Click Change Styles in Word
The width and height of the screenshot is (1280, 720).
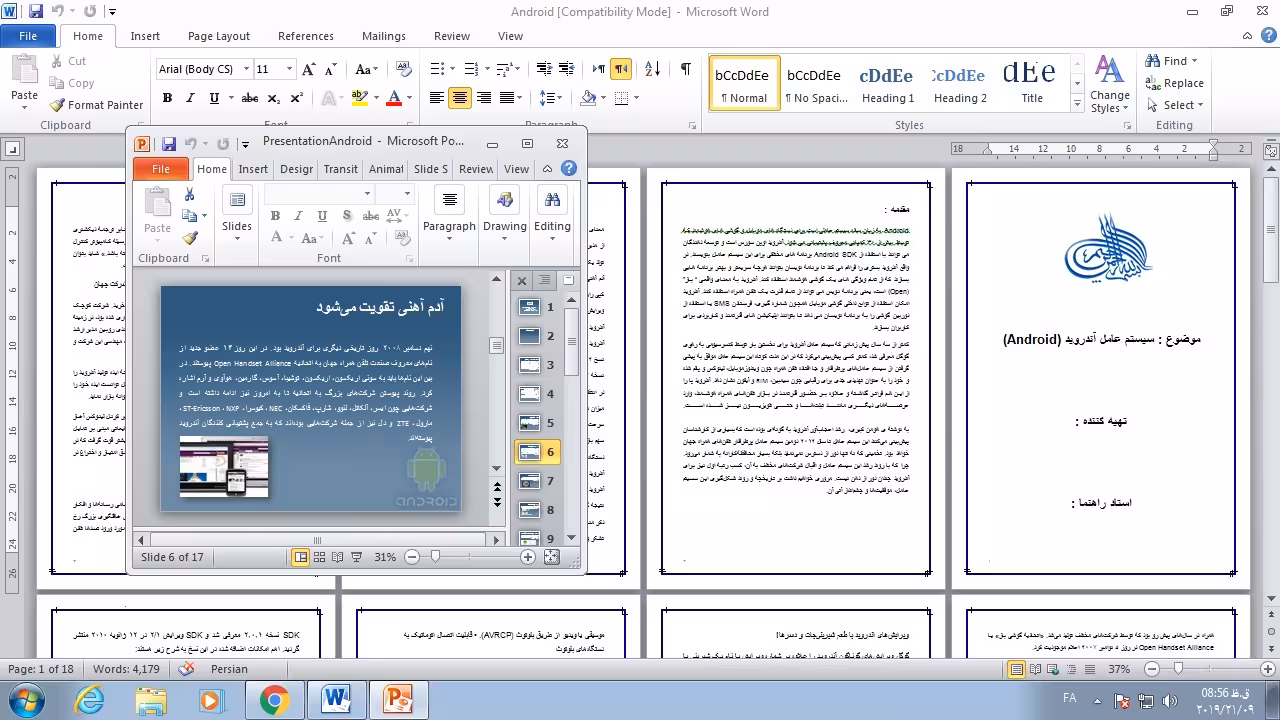tap(1110, 84)
